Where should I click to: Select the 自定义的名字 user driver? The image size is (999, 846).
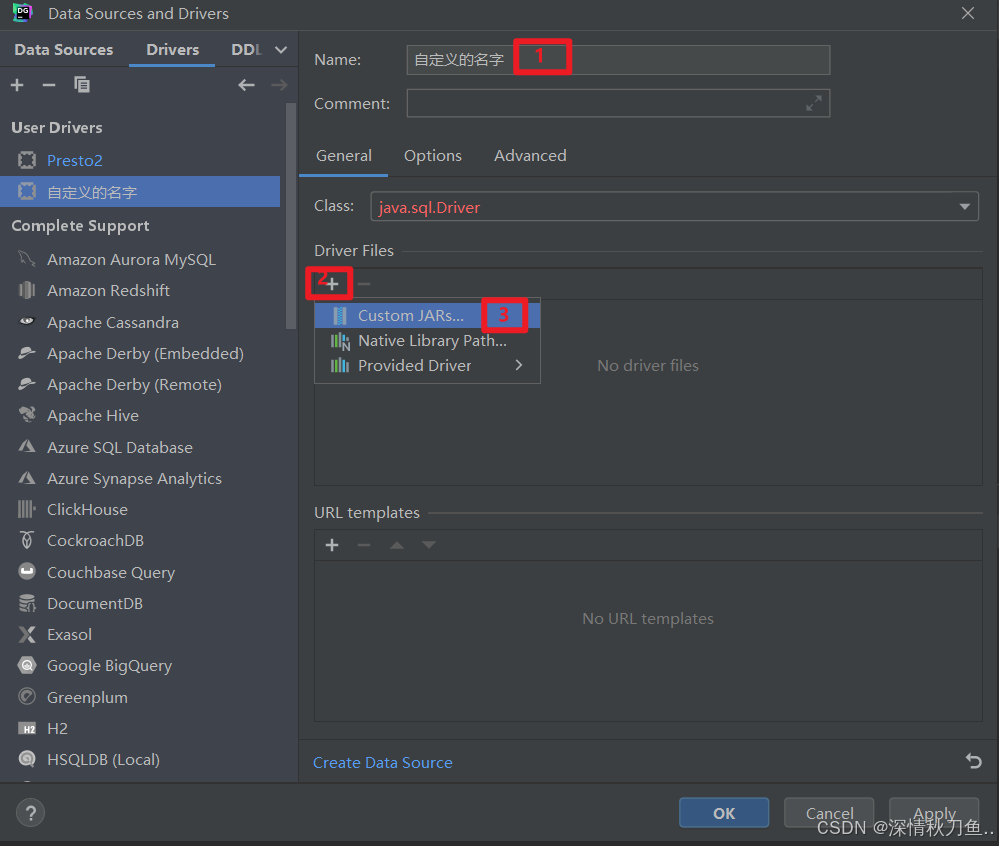140,192
